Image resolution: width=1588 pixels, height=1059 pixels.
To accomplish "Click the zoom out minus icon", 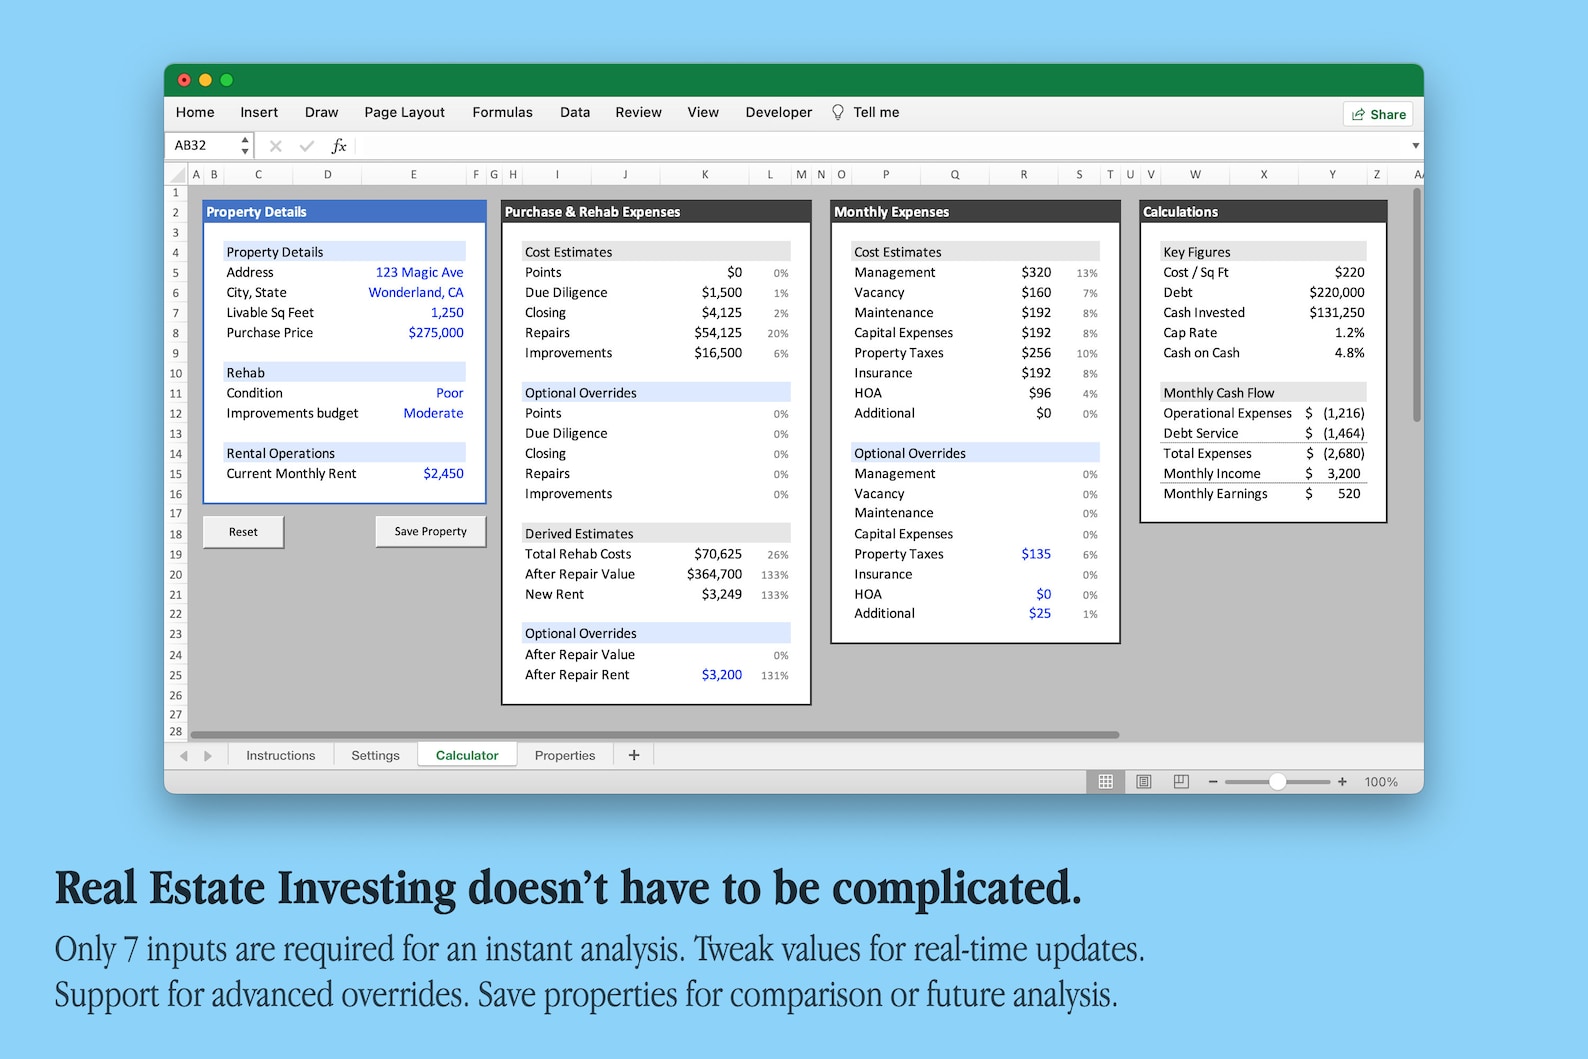I will [1213, 782].
